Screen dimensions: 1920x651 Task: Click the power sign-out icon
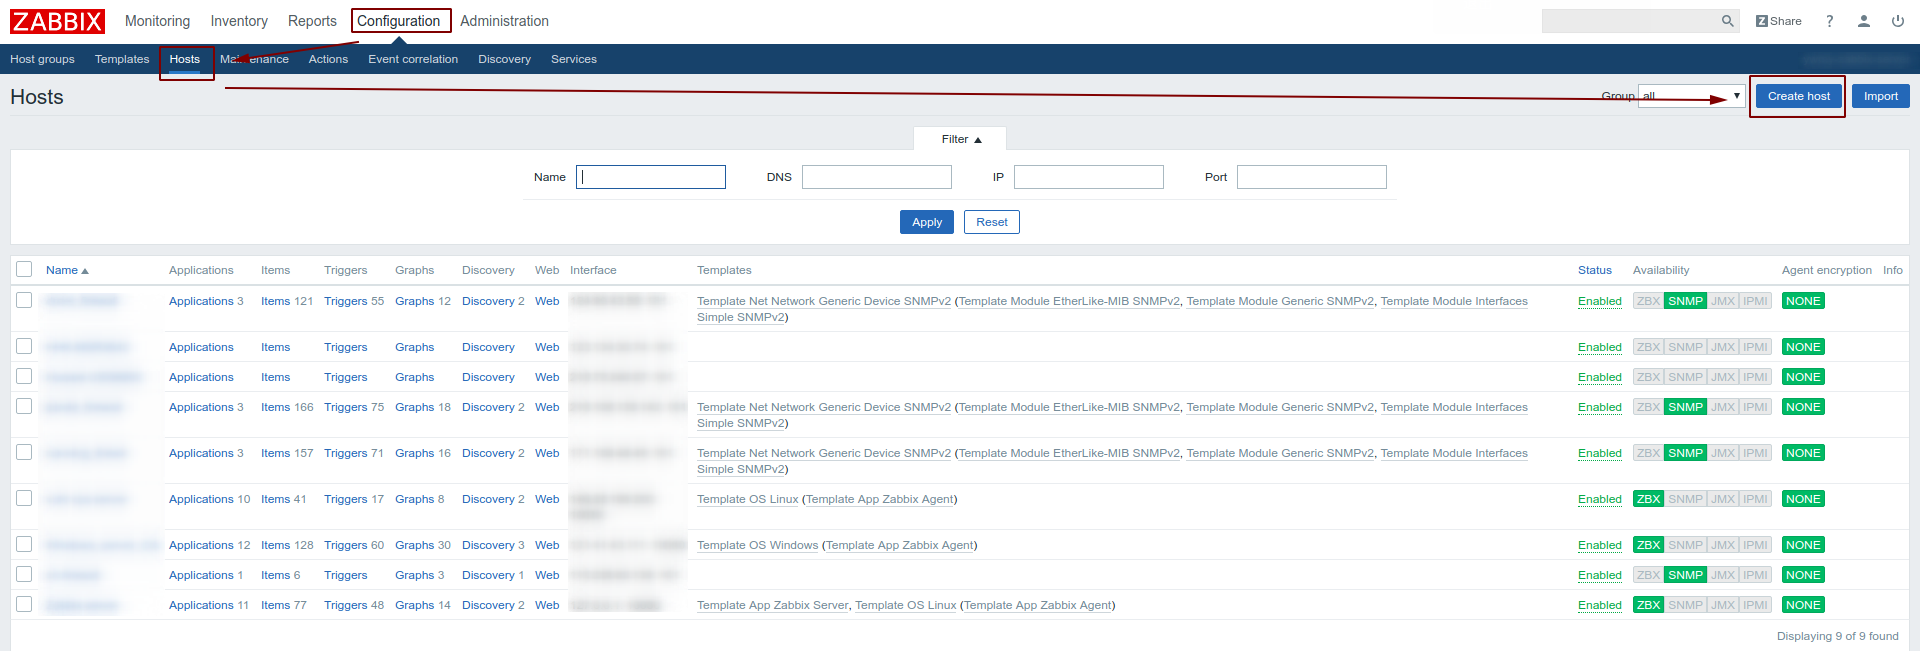(1898, 21)
